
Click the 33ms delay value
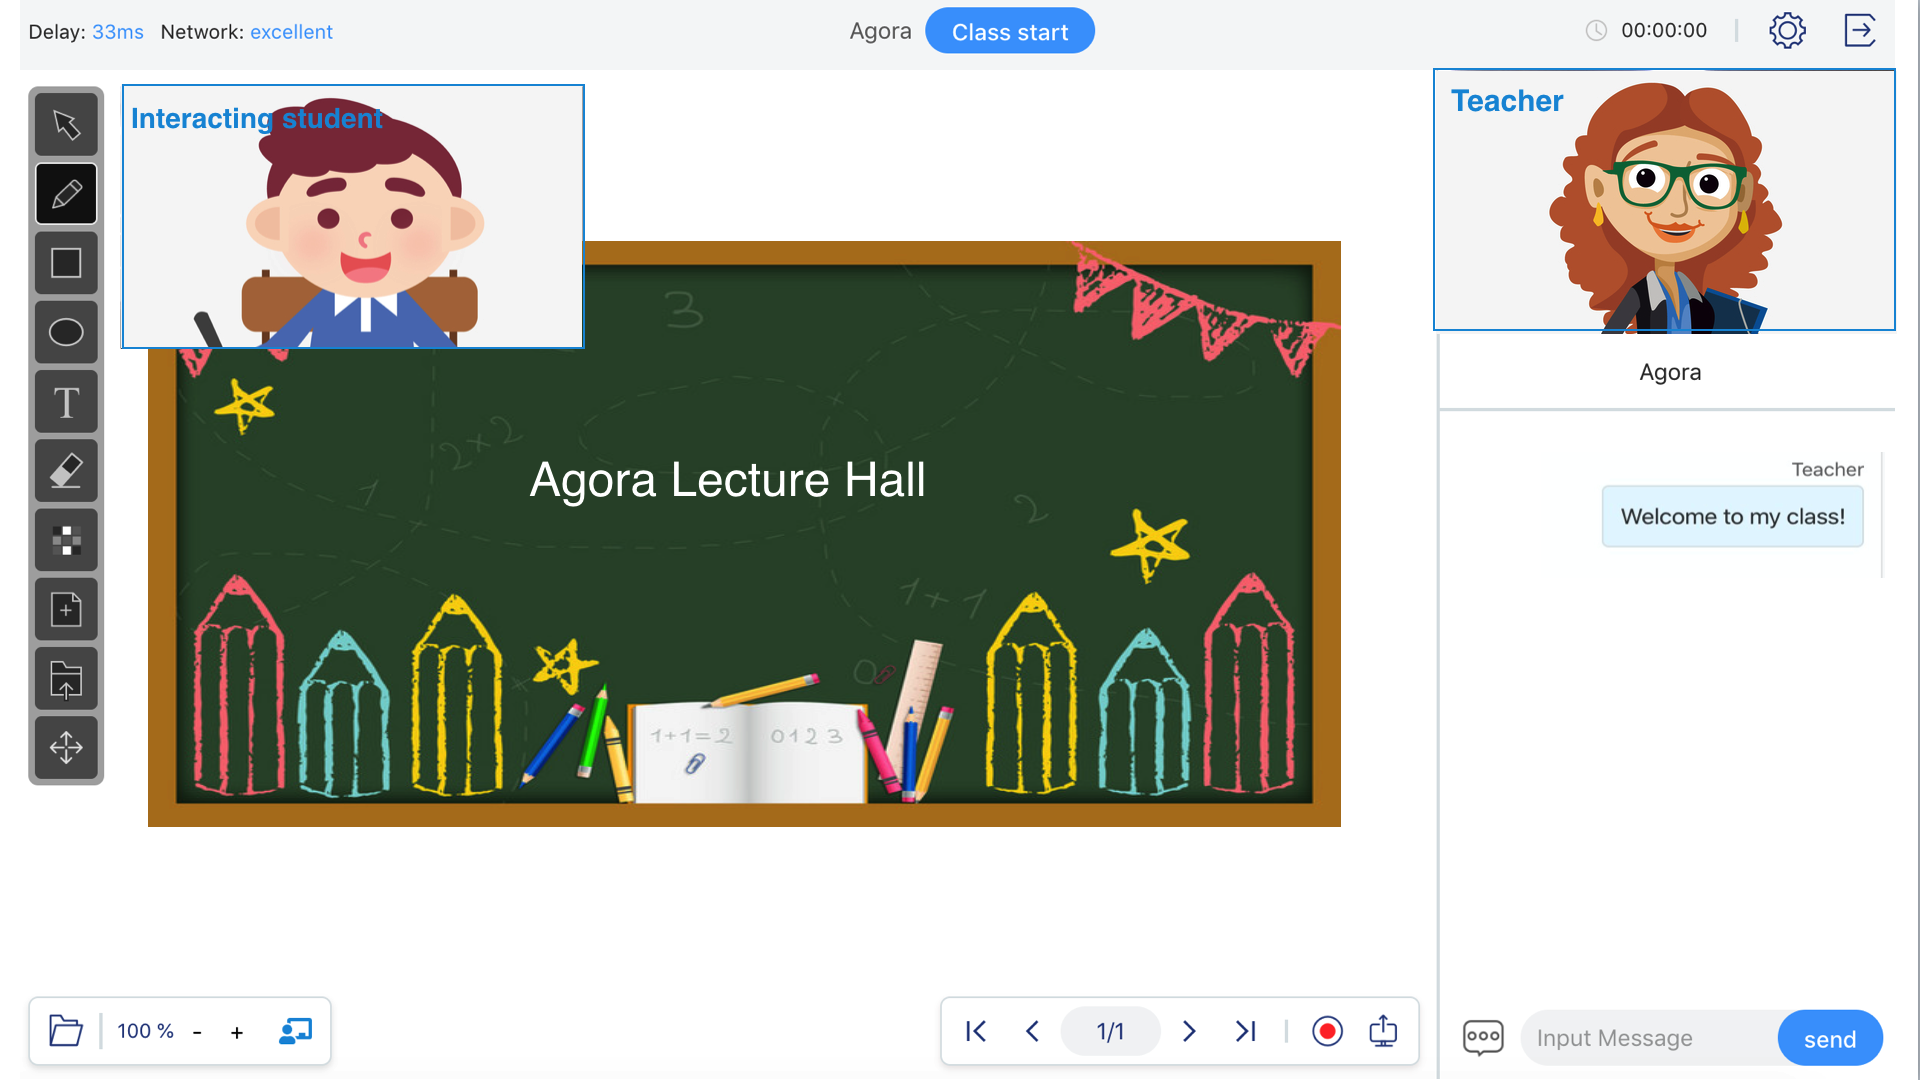click(x=118, y=32)
